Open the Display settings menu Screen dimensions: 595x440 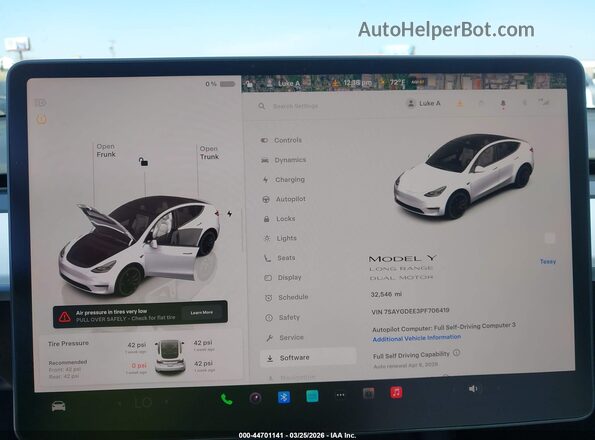tap(283, 278)
